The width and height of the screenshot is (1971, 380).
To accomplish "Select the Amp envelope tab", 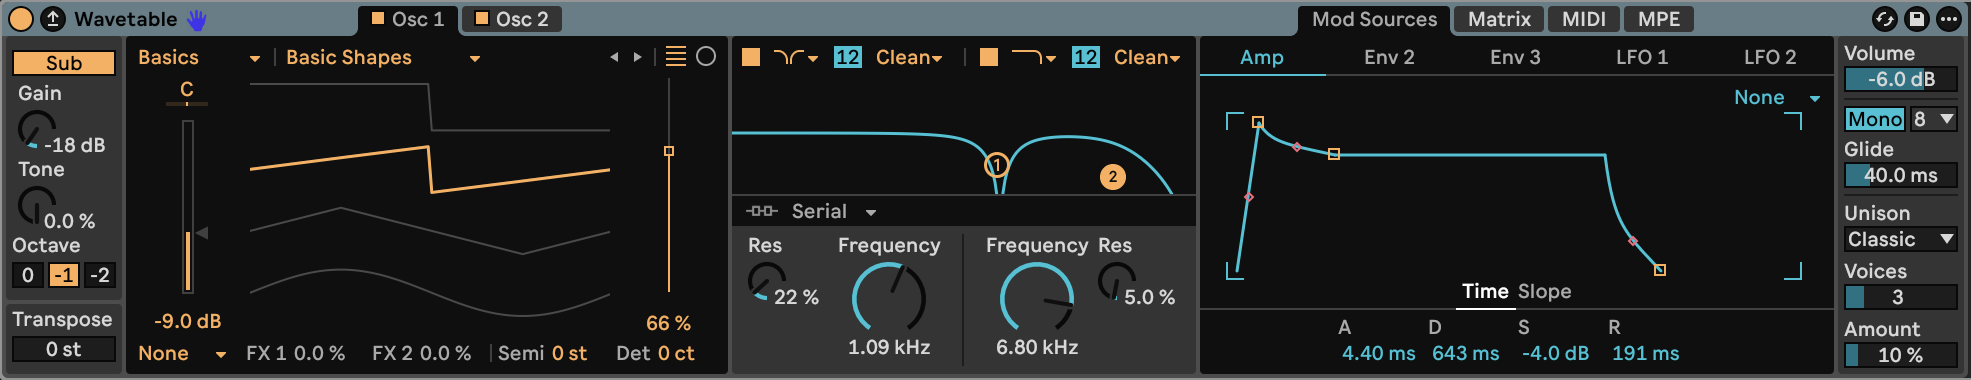I will tap(1262, 58).
